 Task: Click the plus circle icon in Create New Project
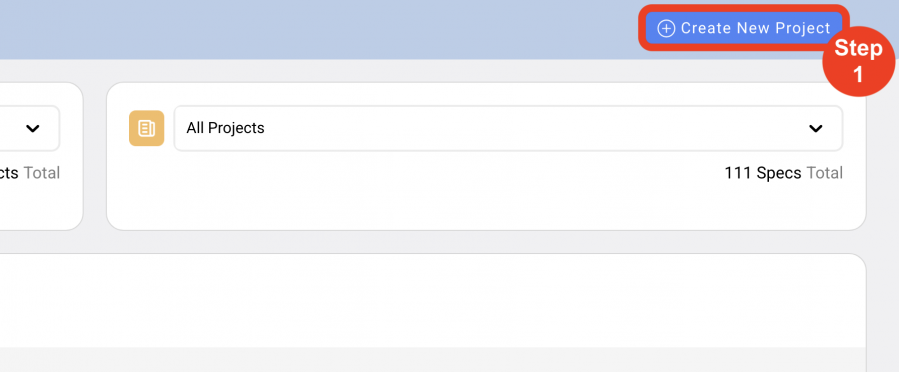(x=666, y=29)
